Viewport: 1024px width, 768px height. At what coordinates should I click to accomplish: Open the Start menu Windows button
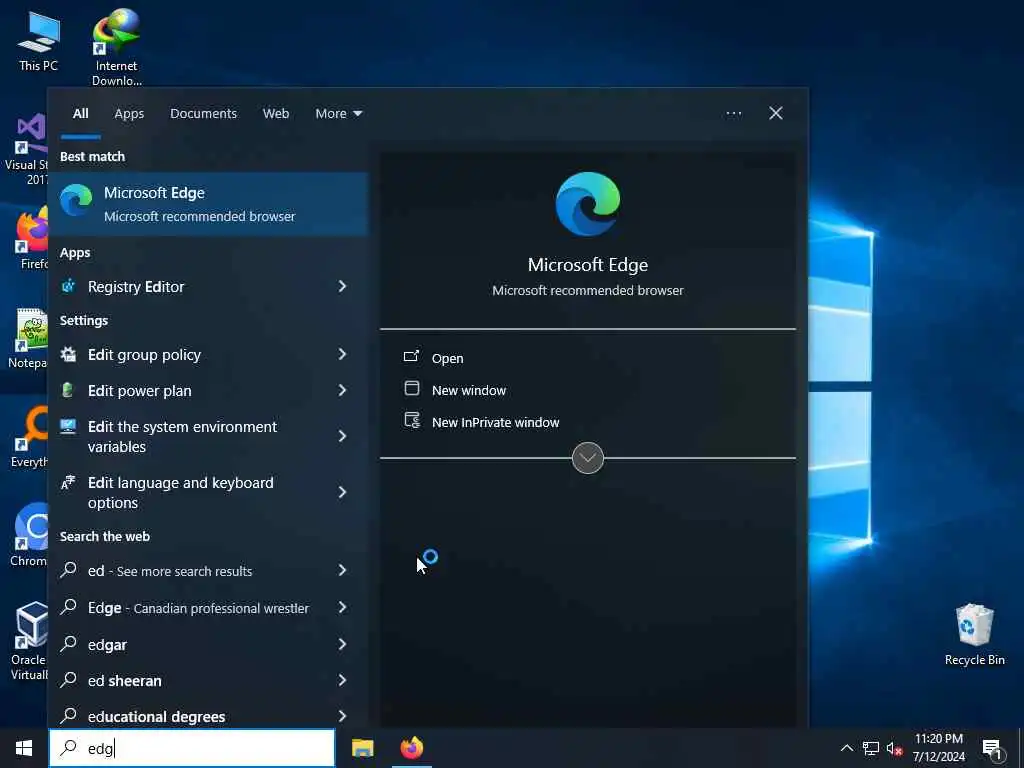[x=24, y=748]
